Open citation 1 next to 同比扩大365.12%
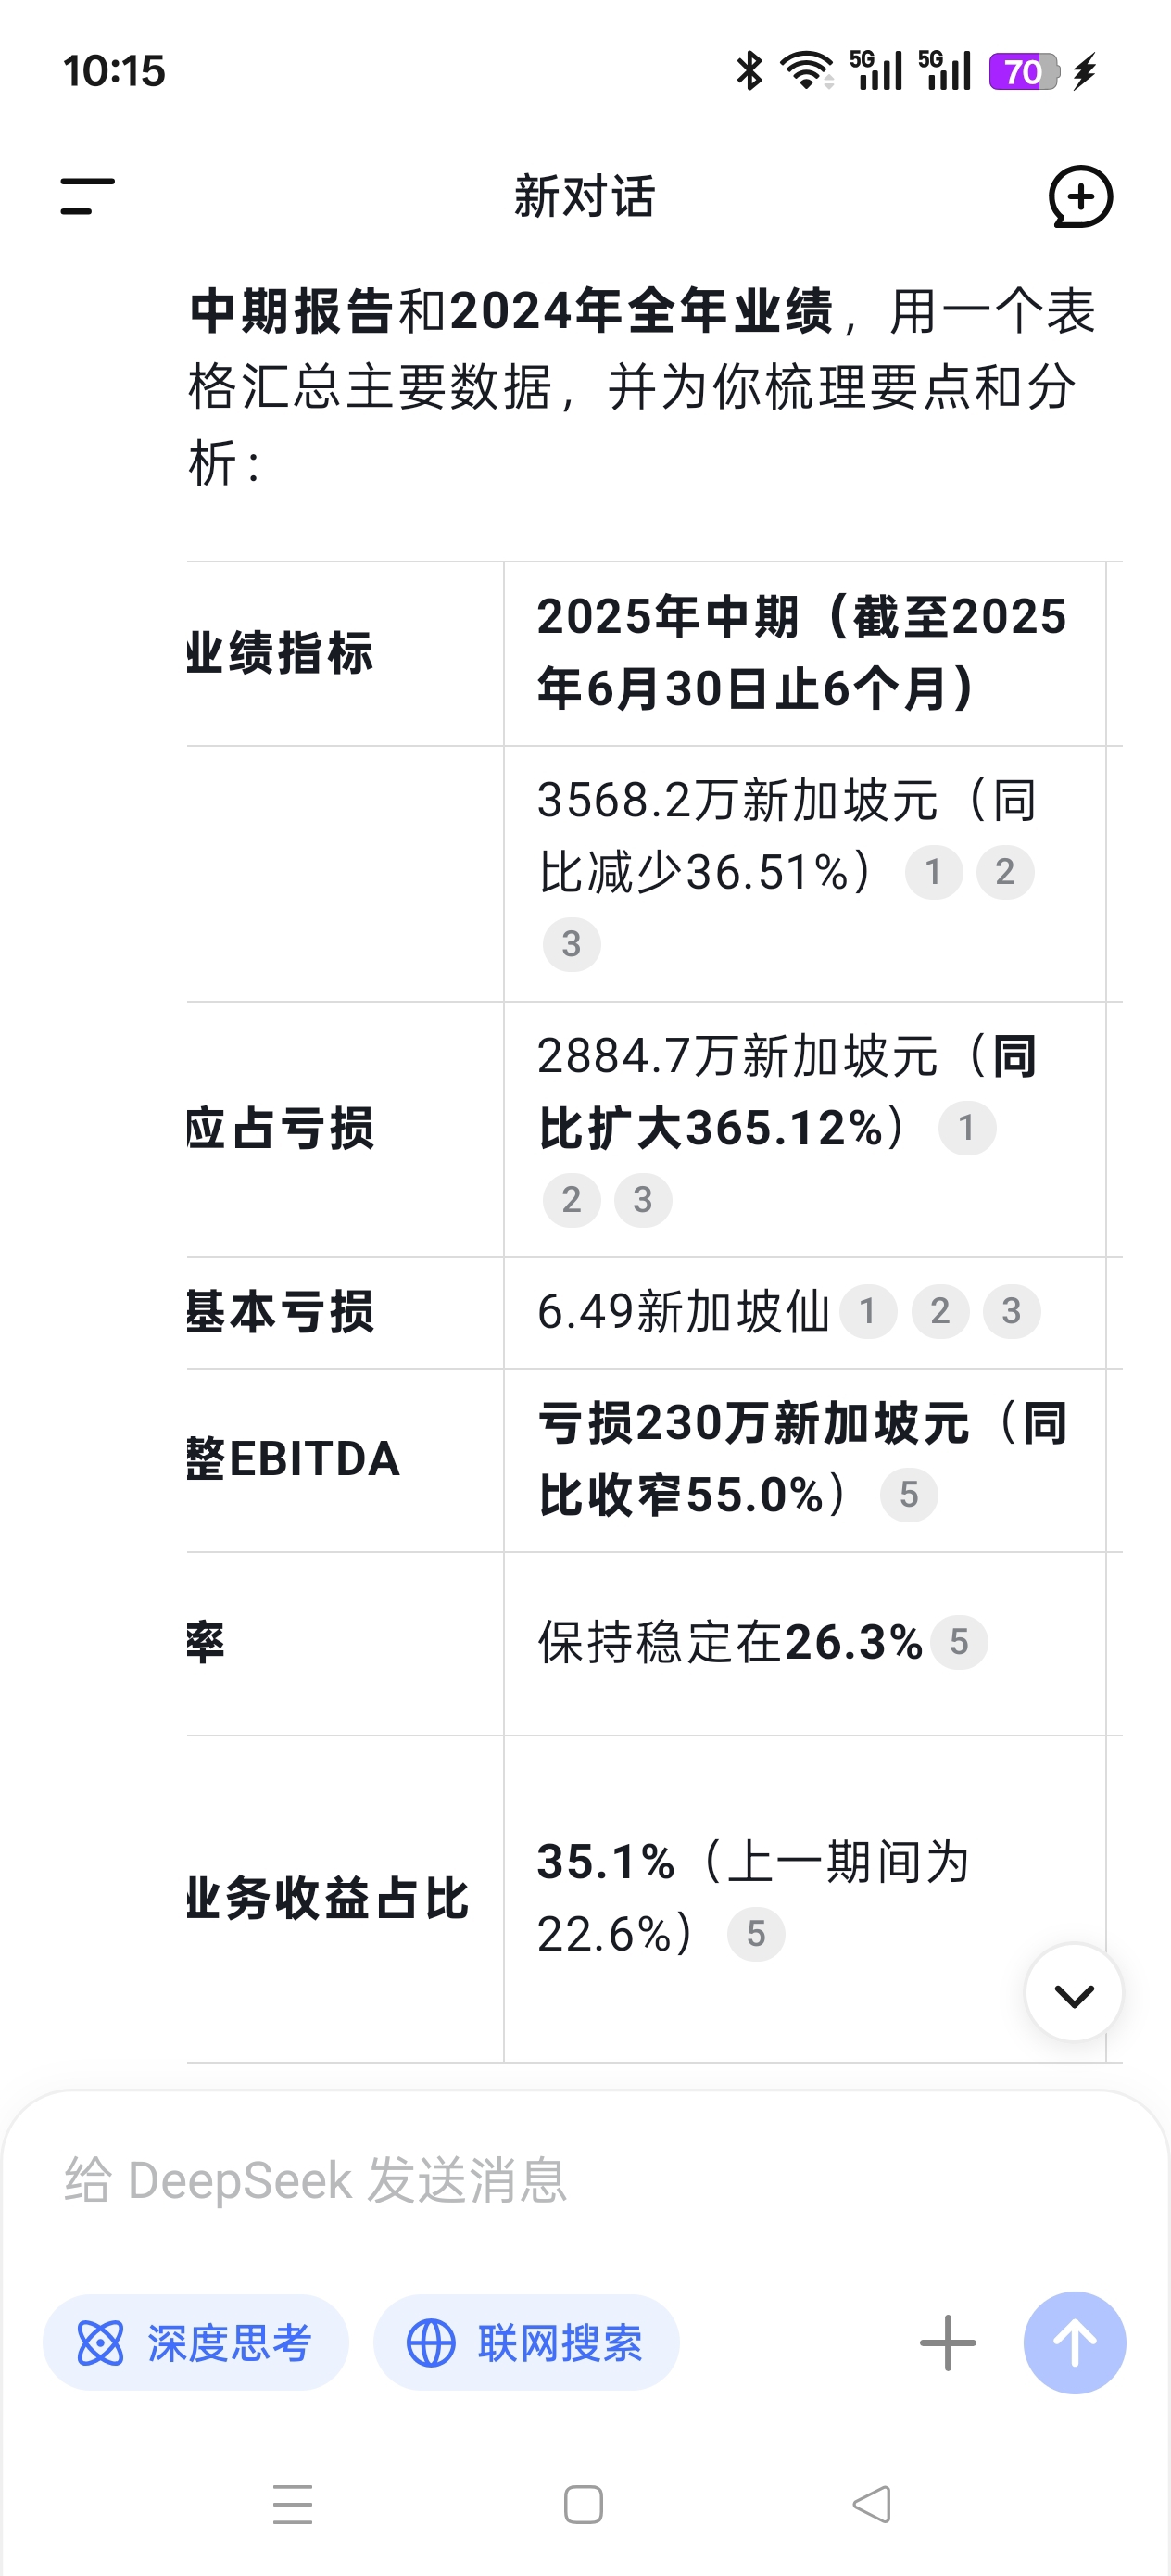Viewport: 1171px width, 2576px height. click(967, 1128)
